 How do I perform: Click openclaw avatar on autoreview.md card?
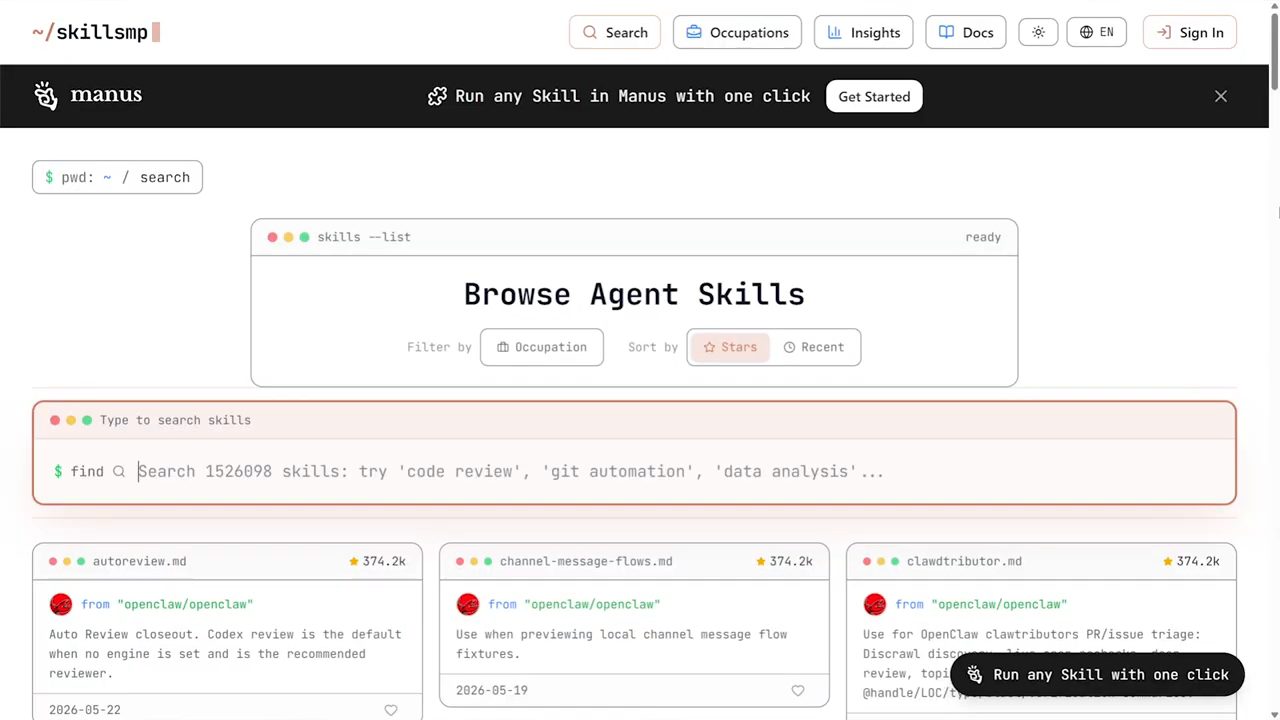[61, 604]
